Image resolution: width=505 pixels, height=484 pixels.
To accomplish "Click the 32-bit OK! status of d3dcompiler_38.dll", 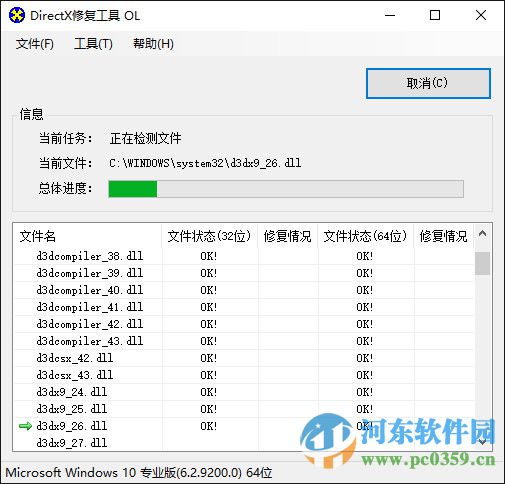I will 209,256.
